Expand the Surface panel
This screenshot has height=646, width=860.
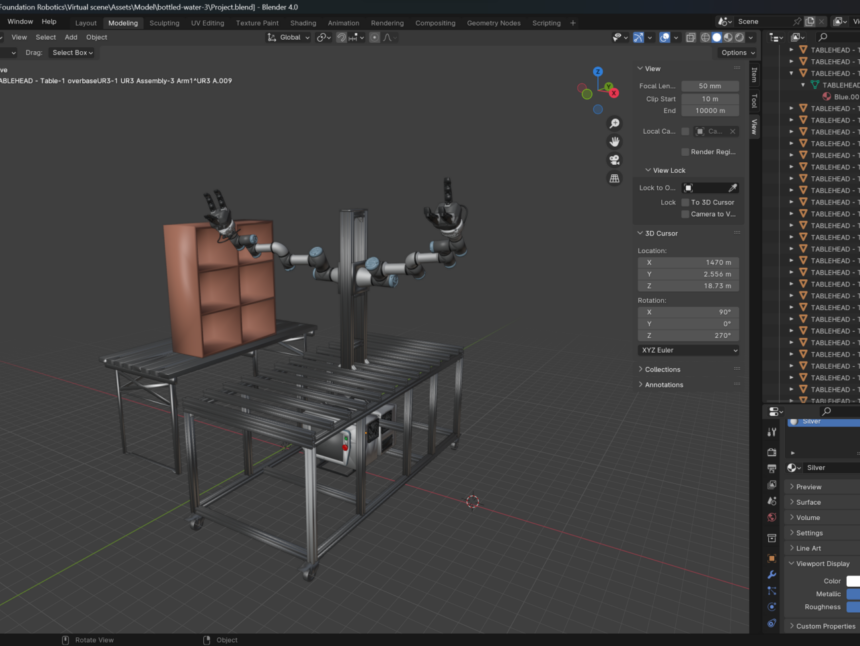(x=813, y=501)
